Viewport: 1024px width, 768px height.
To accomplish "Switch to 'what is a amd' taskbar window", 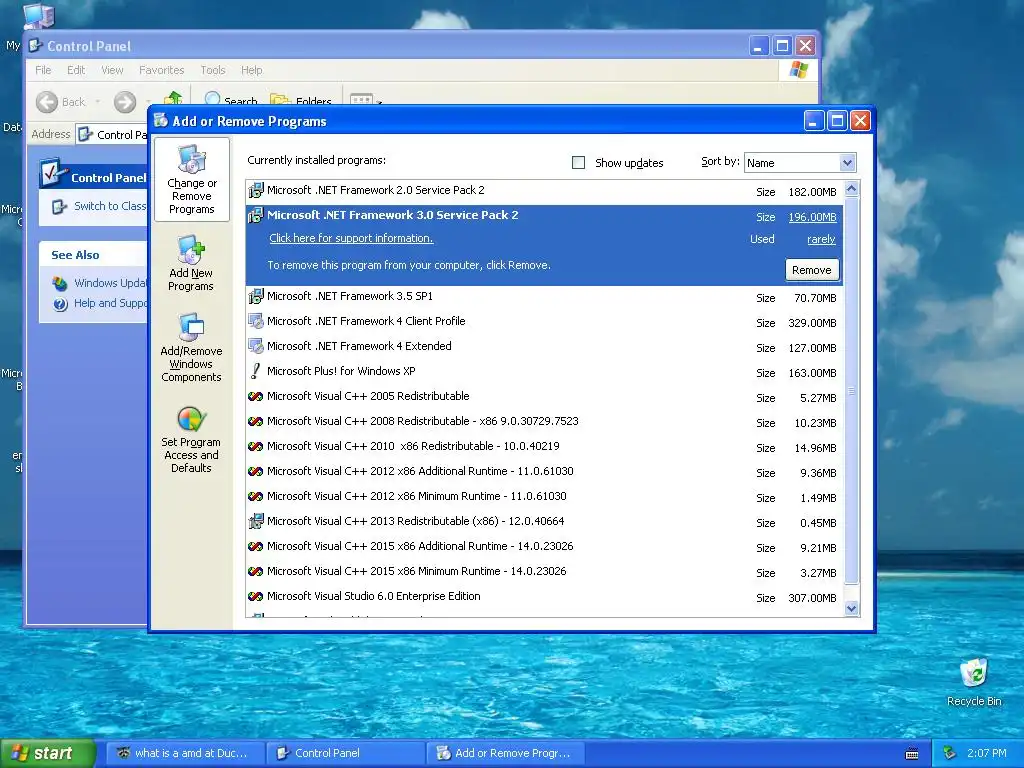I will (185, 753).
